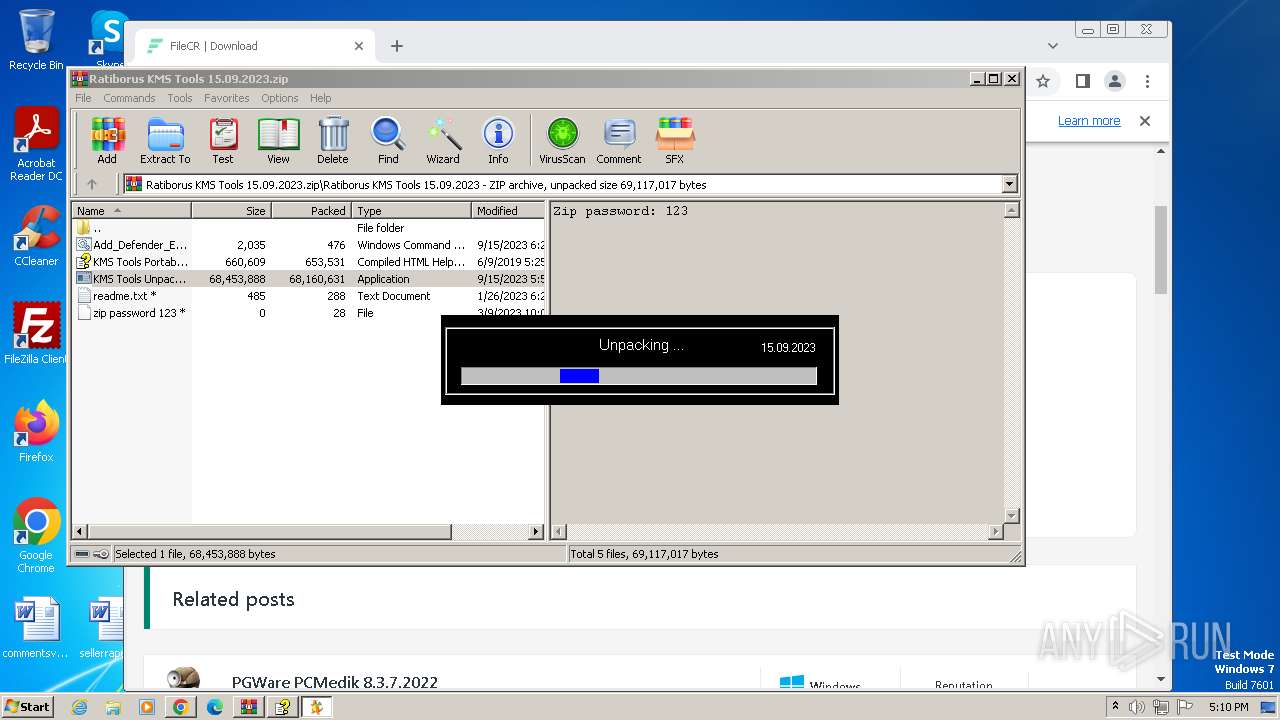Sort the list by Type column
The height and width of the screenshot is (720, 1280).
click(411, 211)
